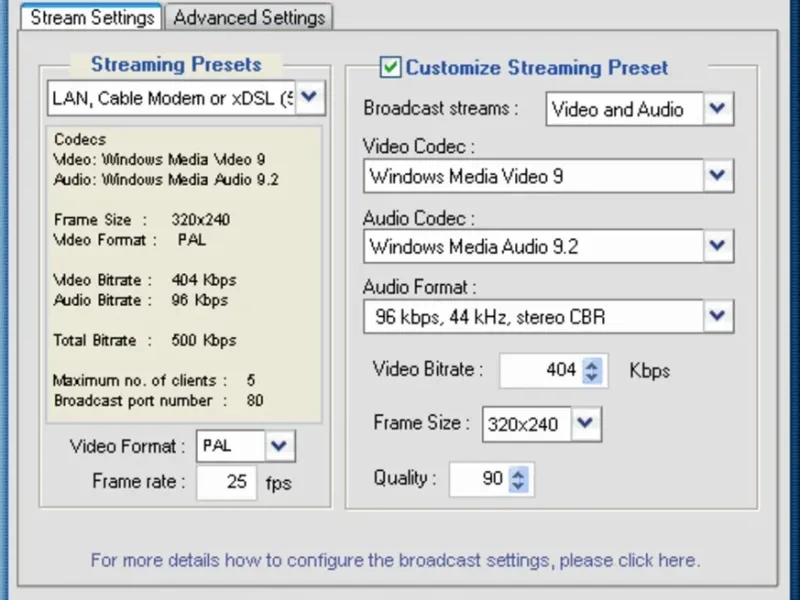Click the Video Bitrate value field
The height and width of the screenshot is (600, 800).
tap(540, 370)
